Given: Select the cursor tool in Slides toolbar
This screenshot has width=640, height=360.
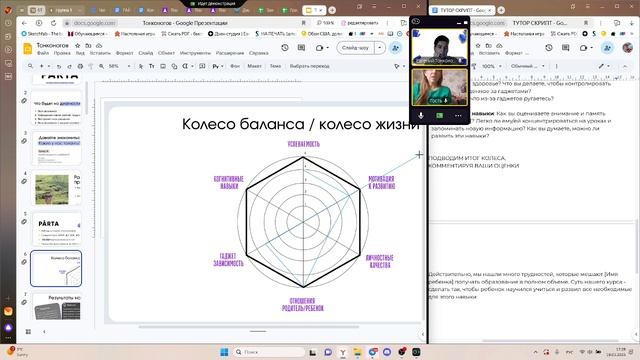Looking at the screenshot, I should (141, 66).
